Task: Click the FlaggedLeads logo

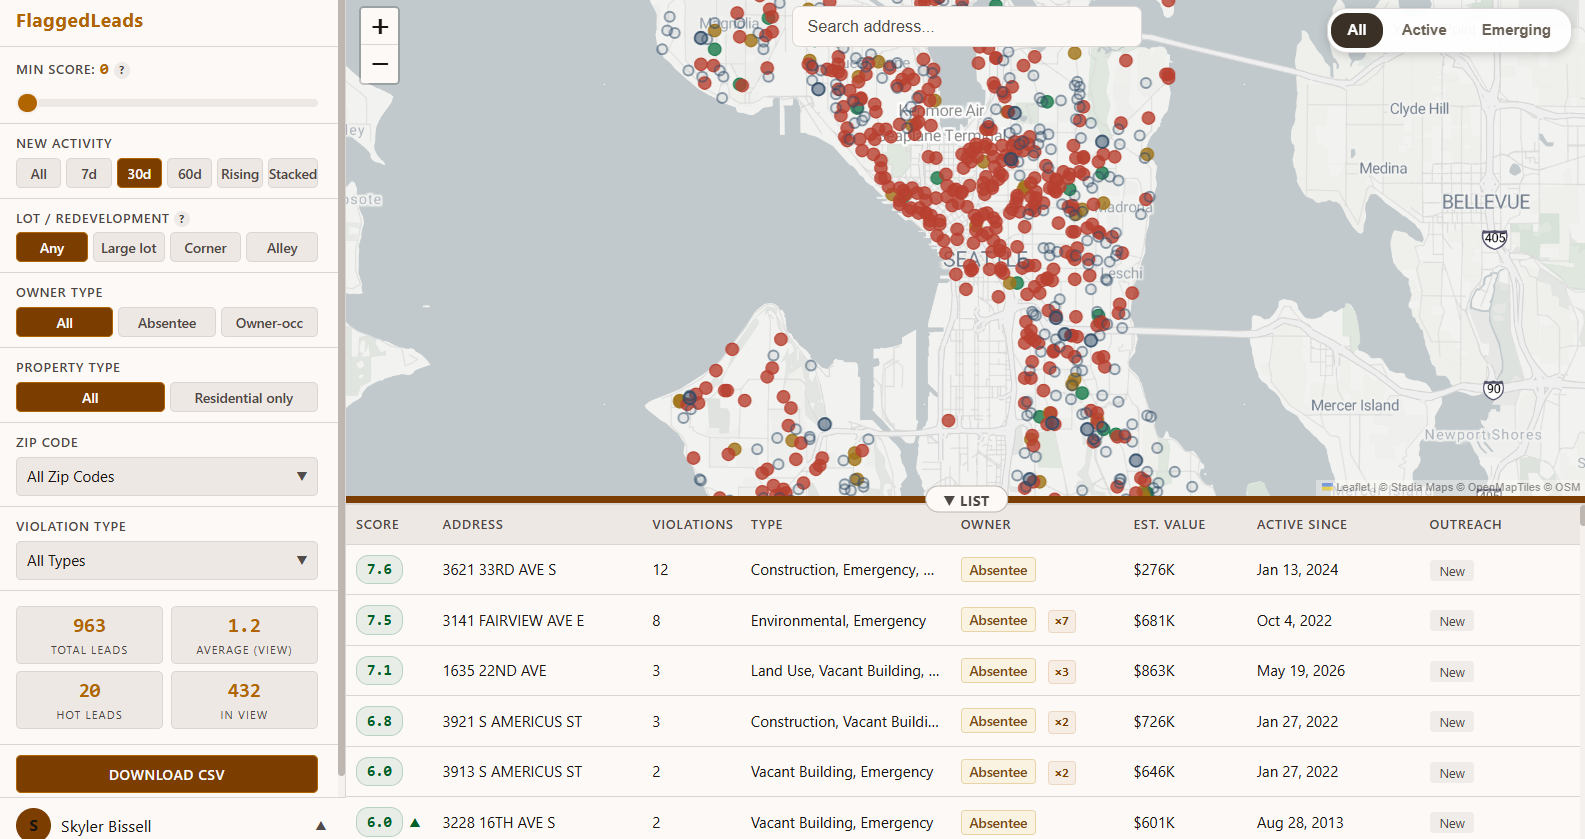Action: tap(79, 21)
